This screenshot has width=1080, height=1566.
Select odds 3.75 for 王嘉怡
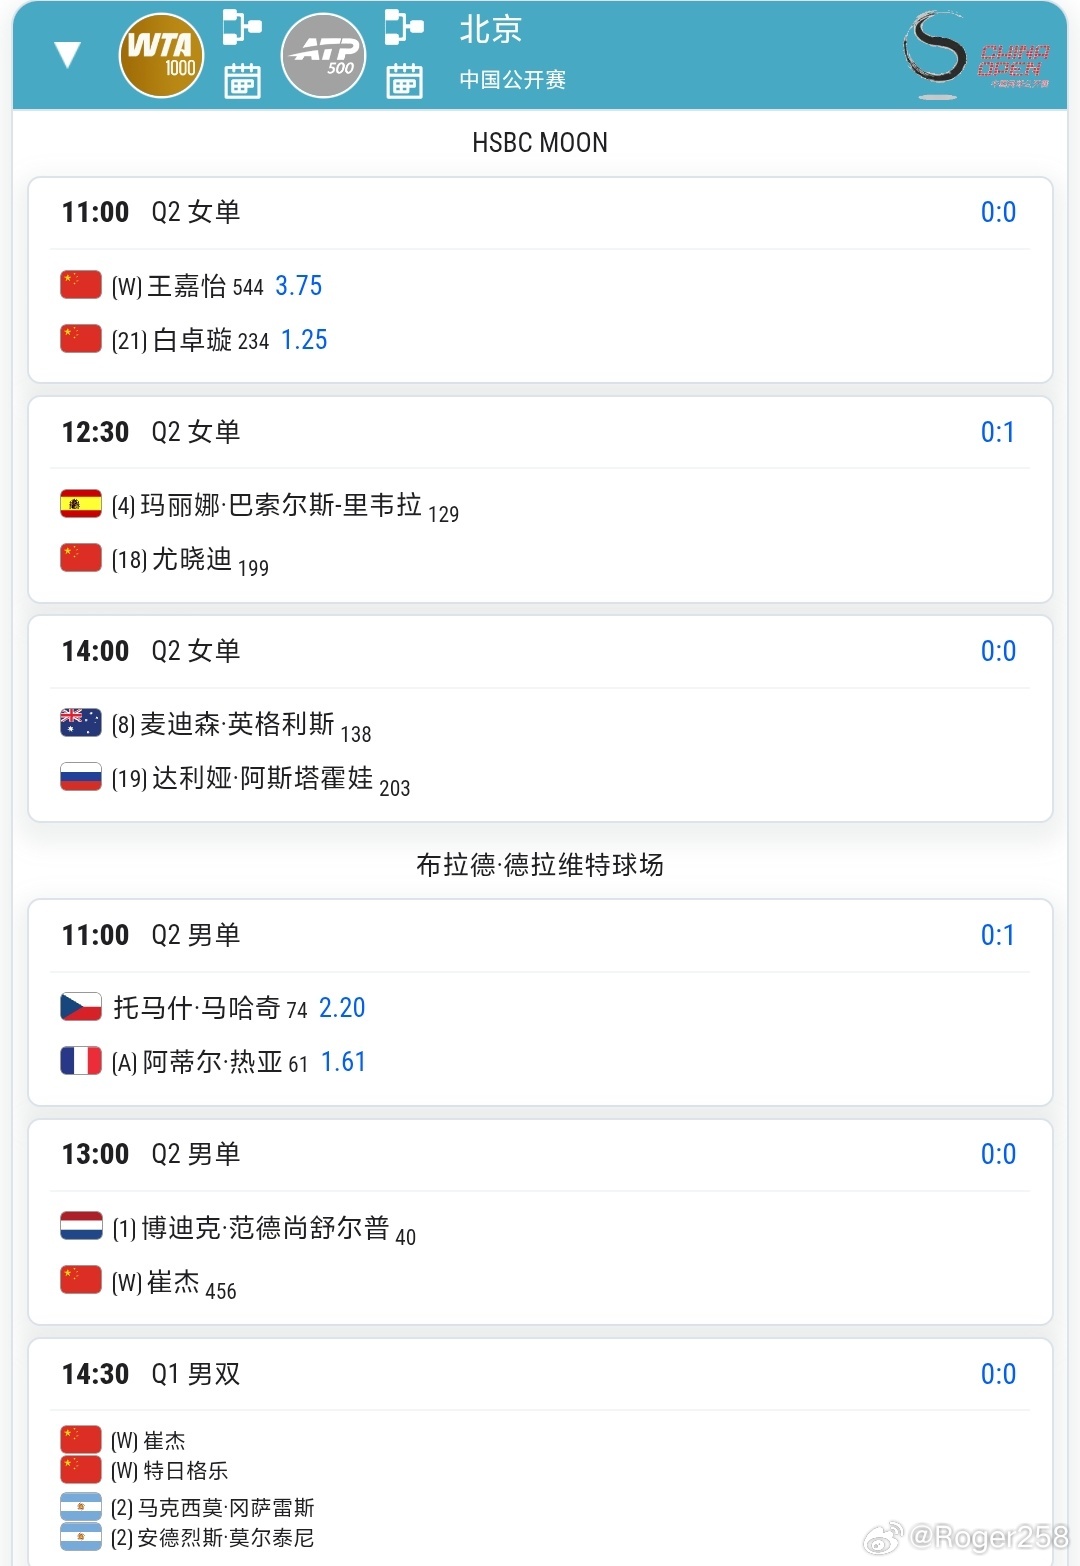click(298, 286)
